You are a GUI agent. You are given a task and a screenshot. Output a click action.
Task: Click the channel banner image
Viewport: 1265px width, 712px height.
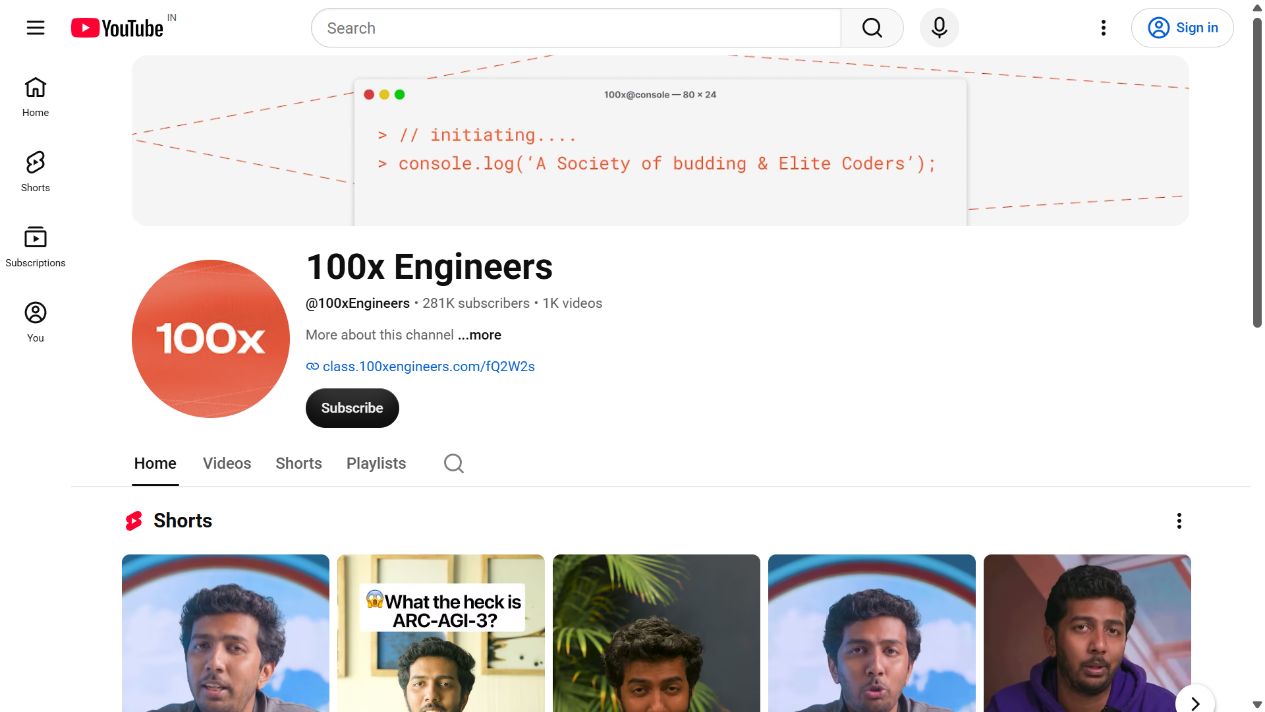(660, 140)
